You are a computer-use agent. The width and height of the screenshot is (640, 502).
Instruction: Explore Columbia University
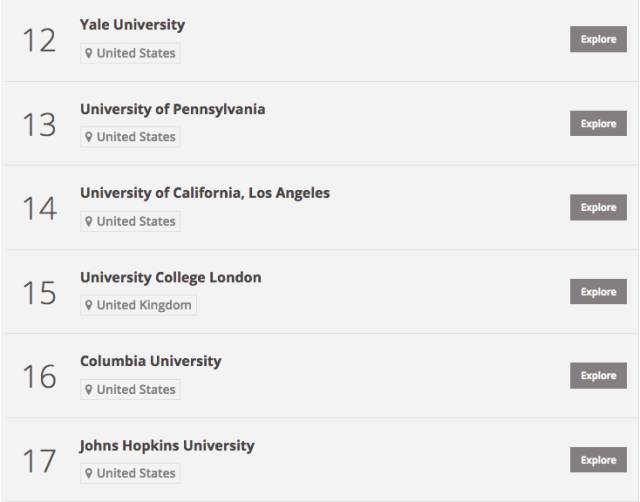(x=598, y=375)
